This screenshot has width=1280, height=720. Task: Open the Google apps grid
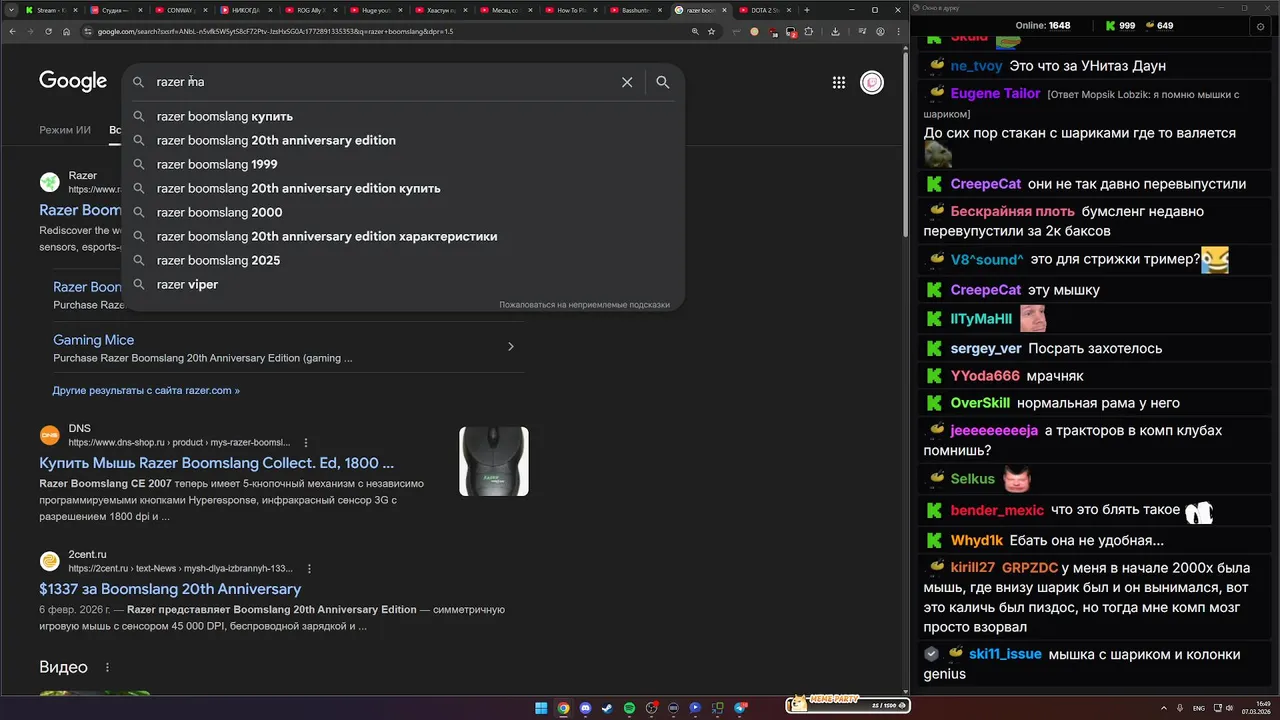click(x=839, y=82)
